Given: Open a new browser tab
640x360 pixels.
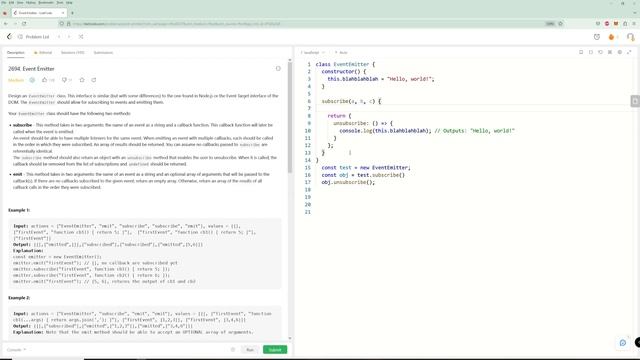Looking at the screenshot, I should pos(72,13).
